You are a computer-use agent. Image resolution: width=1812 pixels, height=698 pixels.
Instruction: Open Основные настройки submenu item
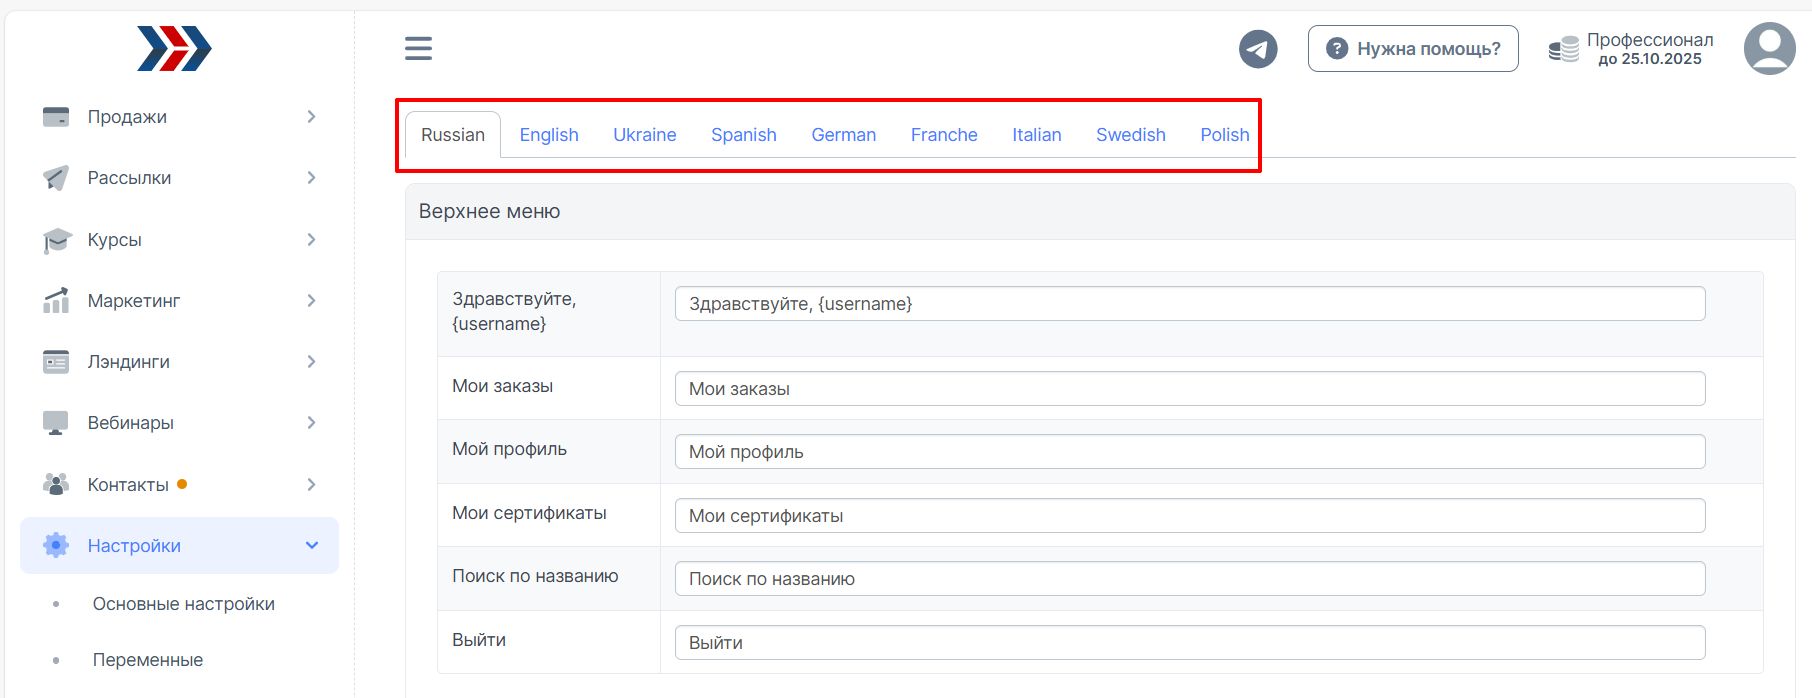(x=184, y=604)
